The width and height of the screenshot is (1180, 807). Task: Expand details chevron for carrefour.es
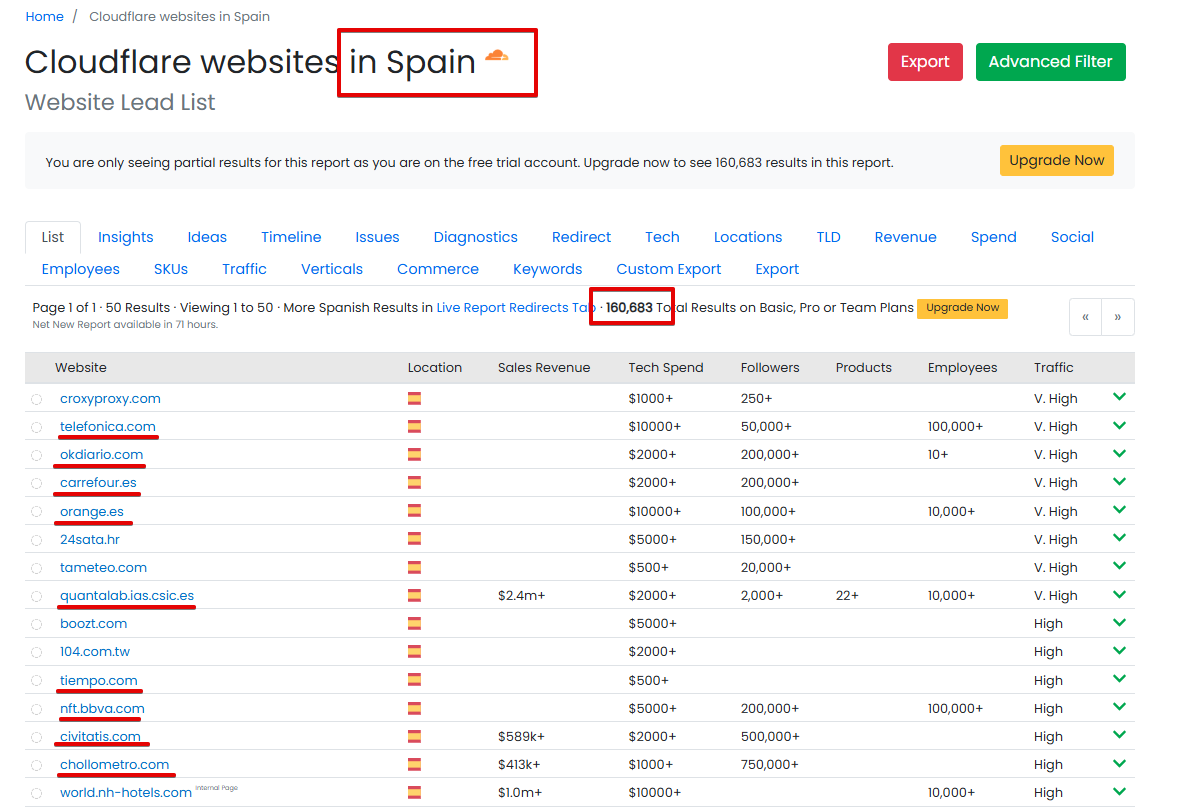pyautogui.click(x=1119, y=481)
